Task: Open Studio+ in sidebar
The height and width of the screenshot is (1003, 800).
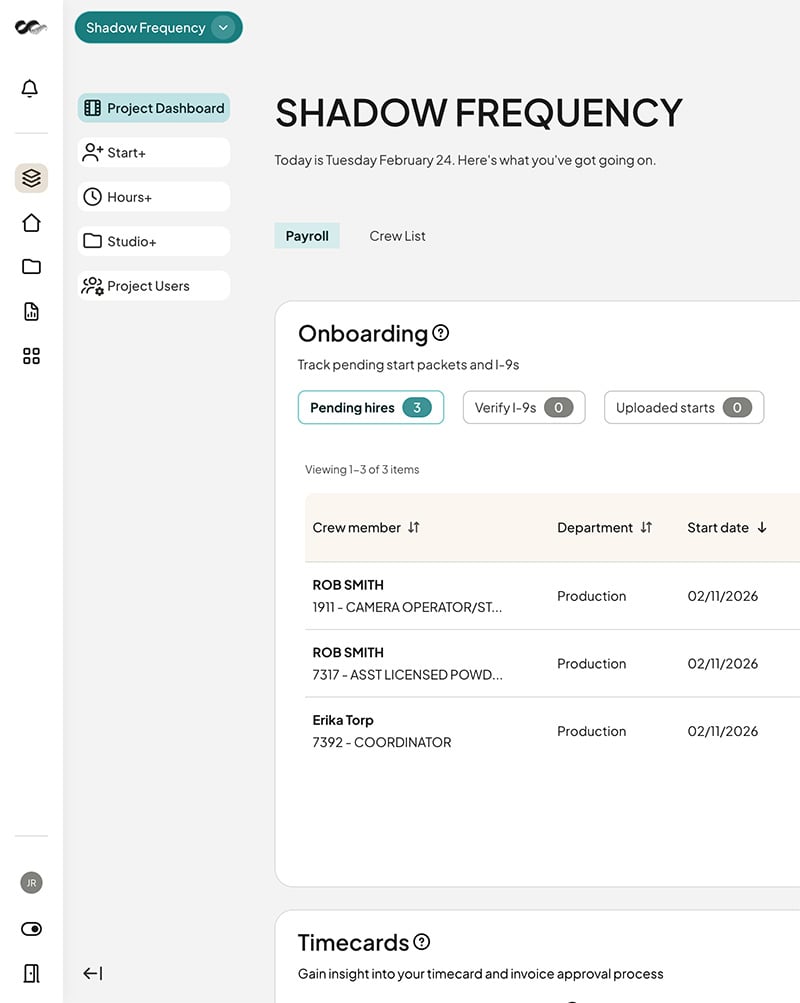Action: point(153,241)
